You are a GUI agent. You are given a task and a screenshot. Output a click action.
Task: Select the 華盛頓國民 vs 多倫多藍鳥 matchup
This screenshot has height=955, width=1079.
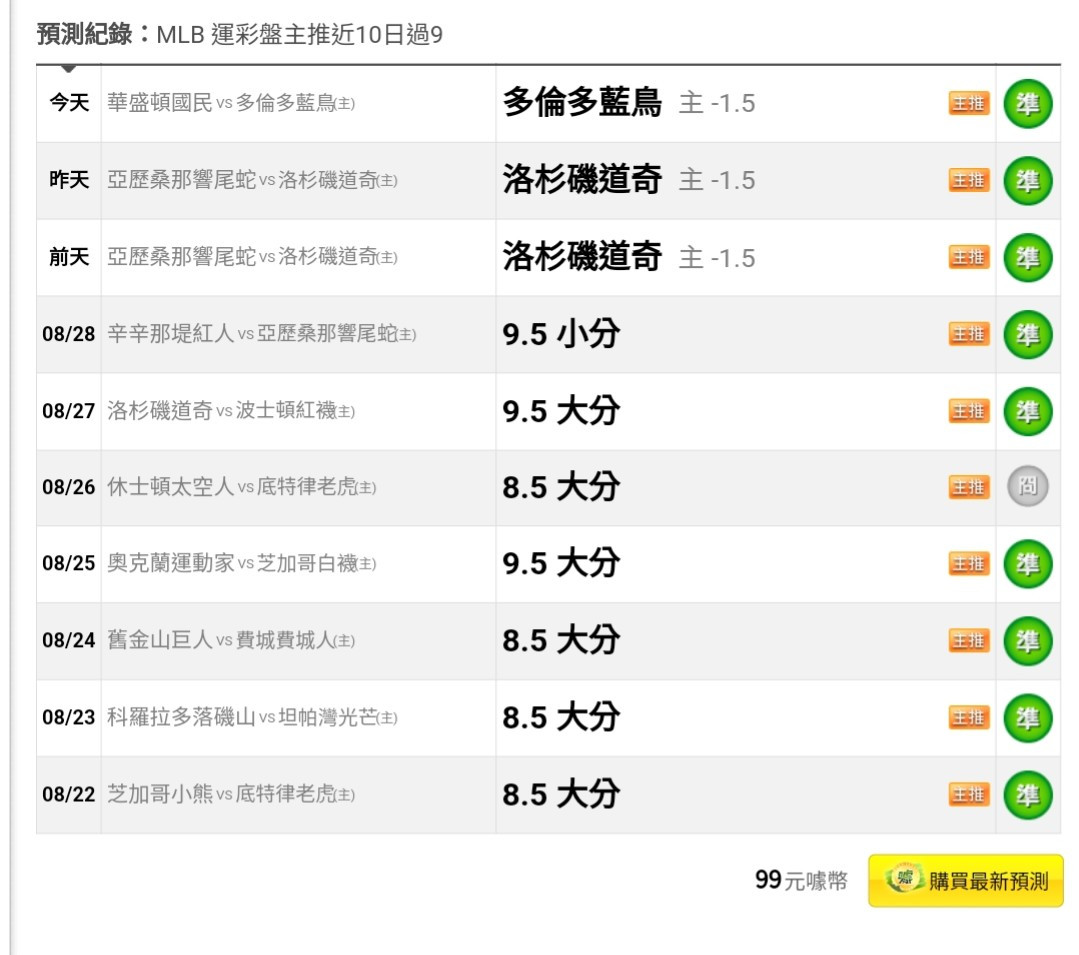coord(231,103)
